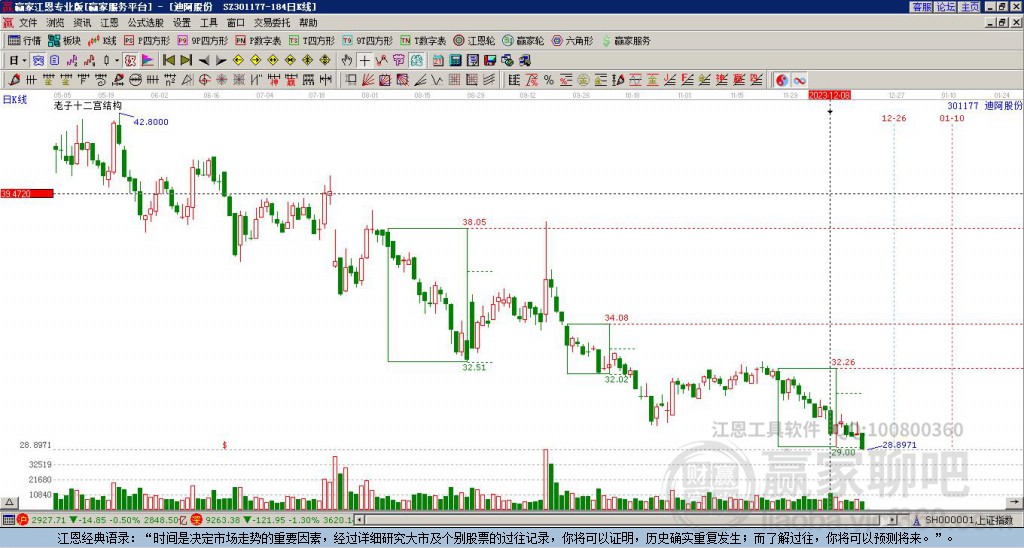Image resolution: width=1024 pixels, height=548 pixels.
Task: Click the red pen drawing tool
Action: tap(14, 80)
